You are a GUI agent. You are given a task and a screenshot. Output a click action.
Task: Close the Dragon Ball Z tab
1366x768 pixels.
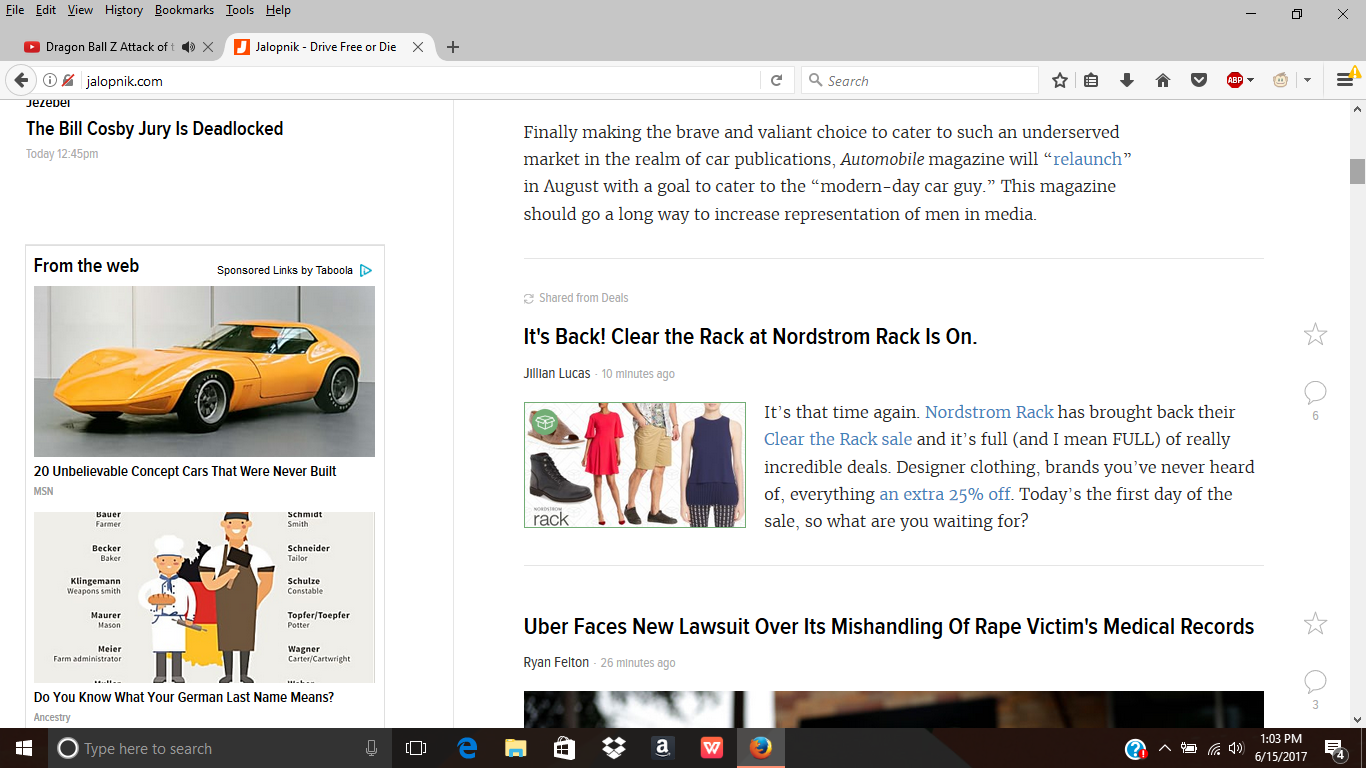tap(208, 47)
